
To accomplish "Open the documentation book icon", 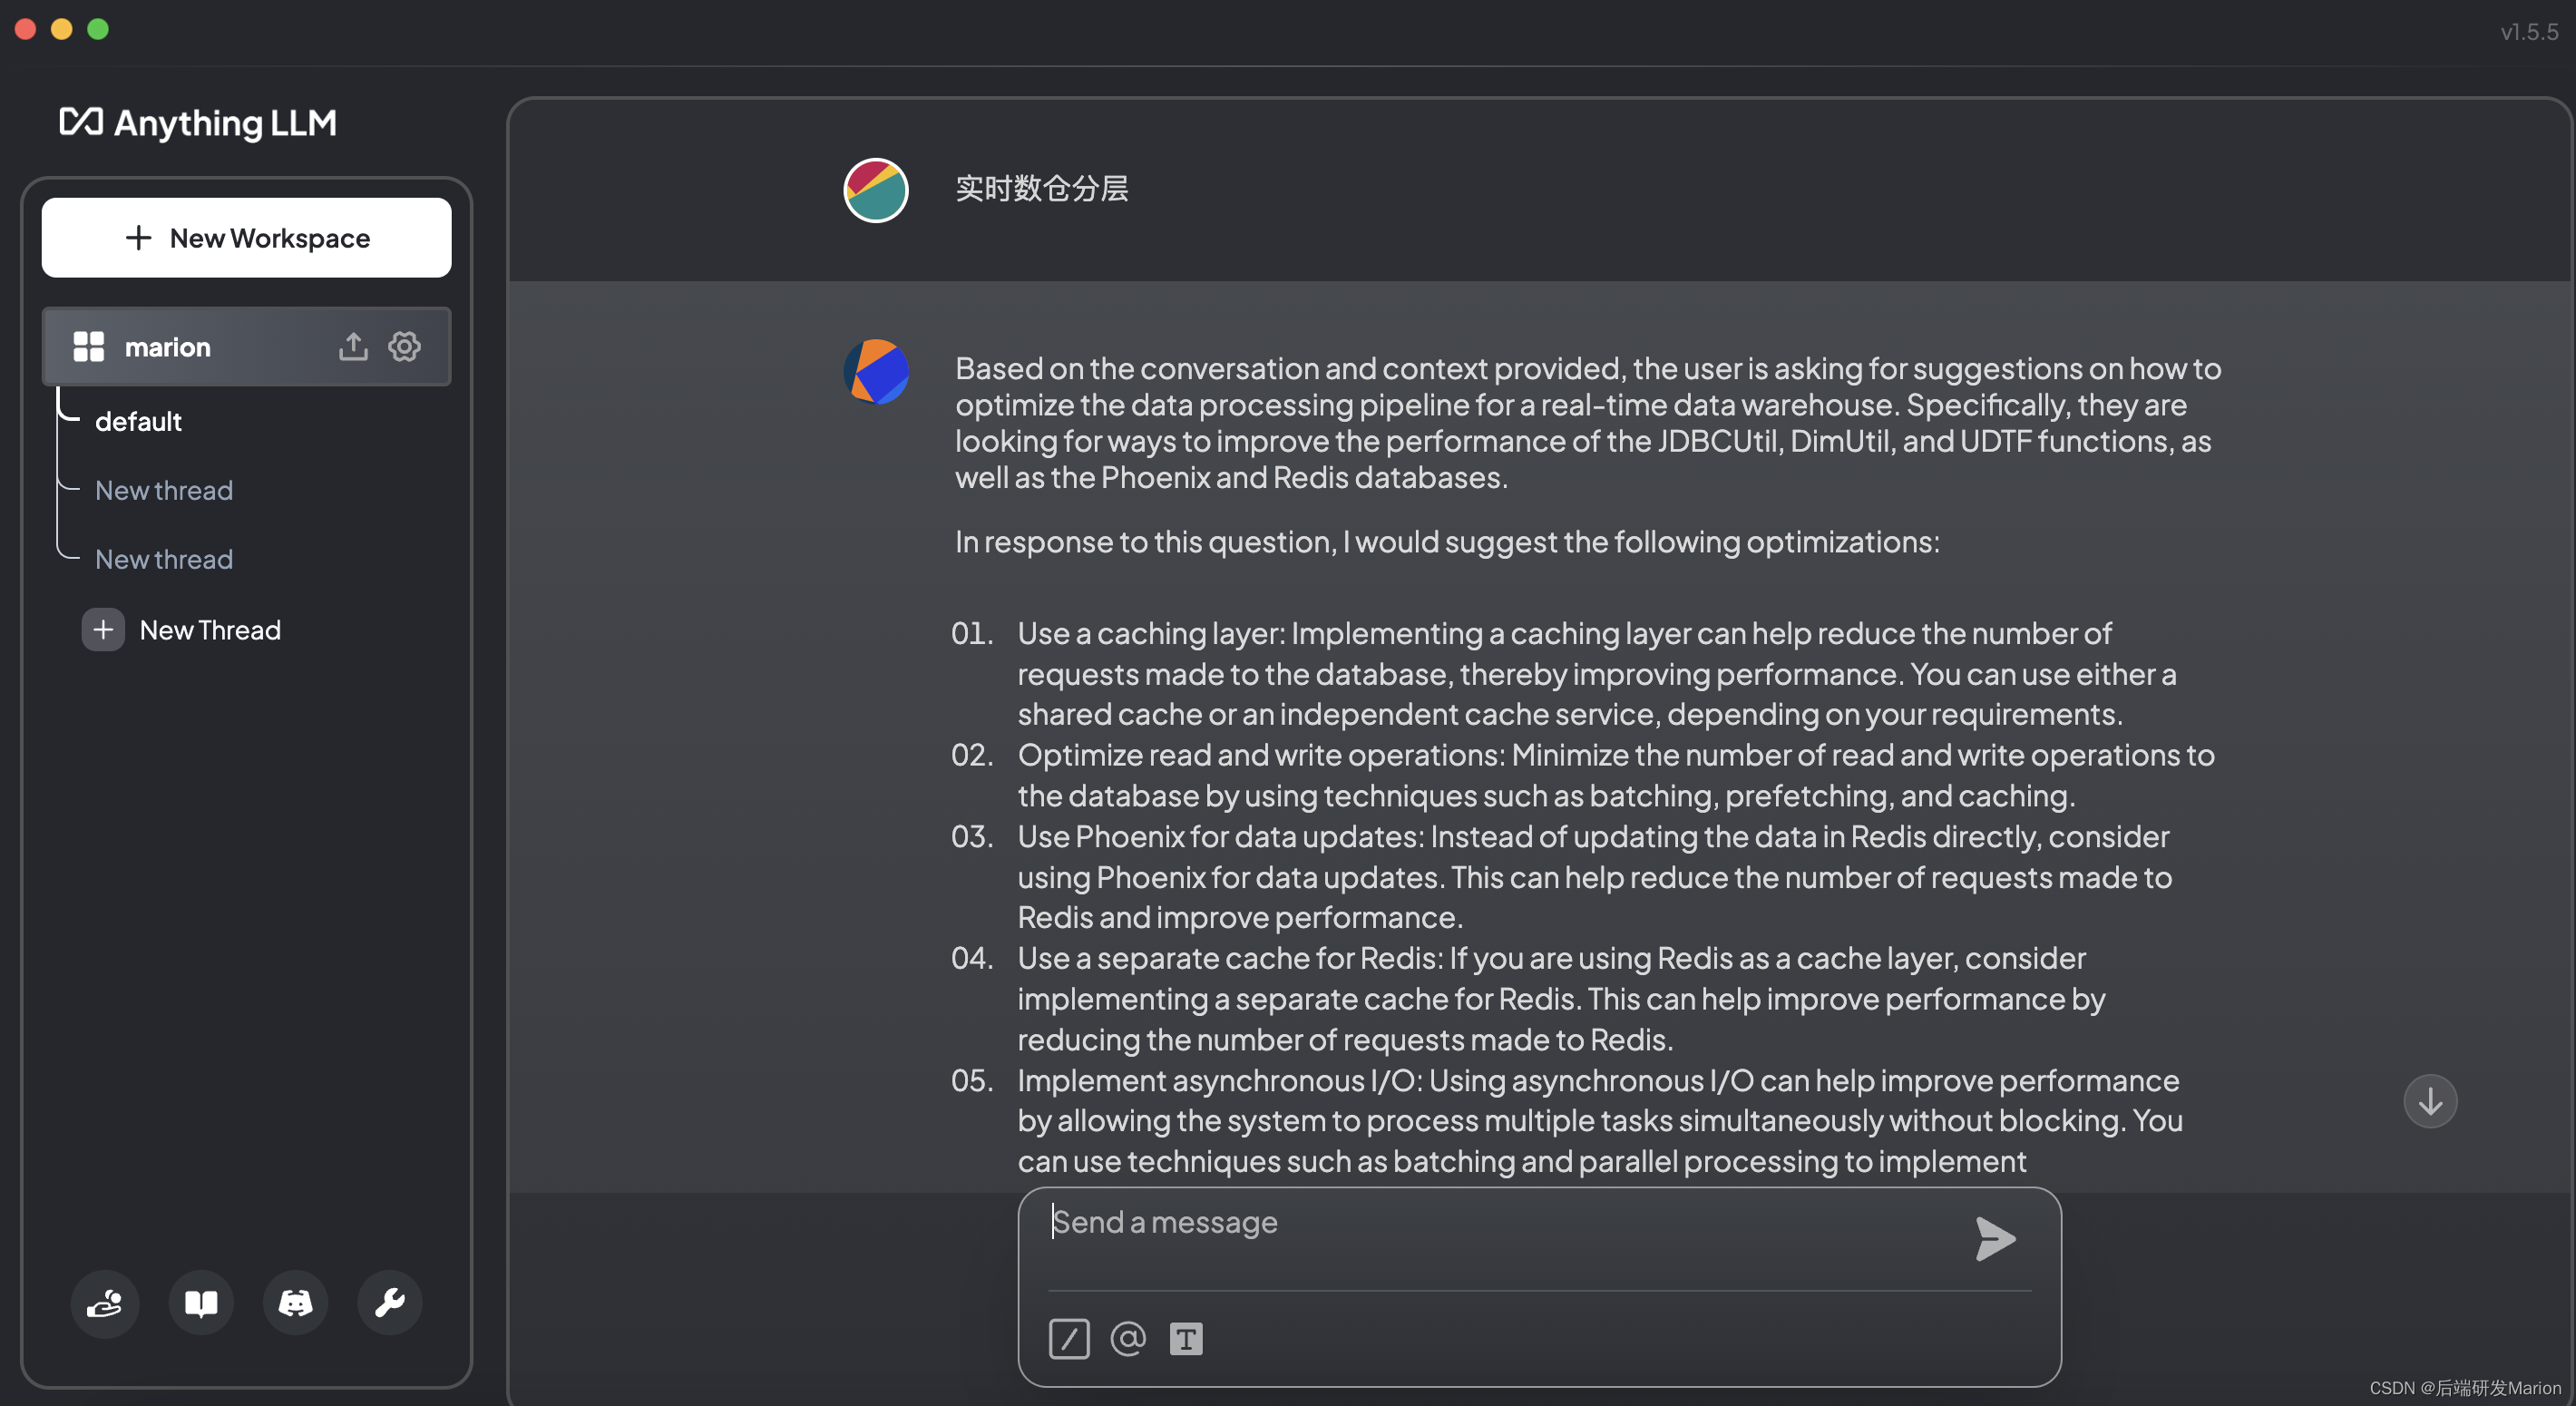I will coord(201,1303).
